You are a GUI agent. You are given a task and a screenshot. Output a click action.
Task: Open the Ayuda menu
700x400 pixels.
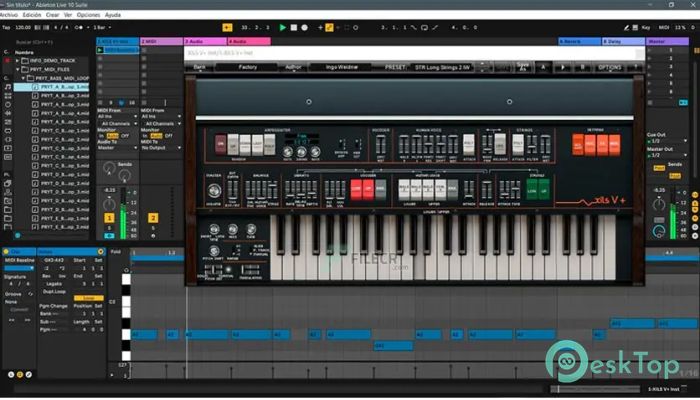pyautogui.click(x=113, y=15)
